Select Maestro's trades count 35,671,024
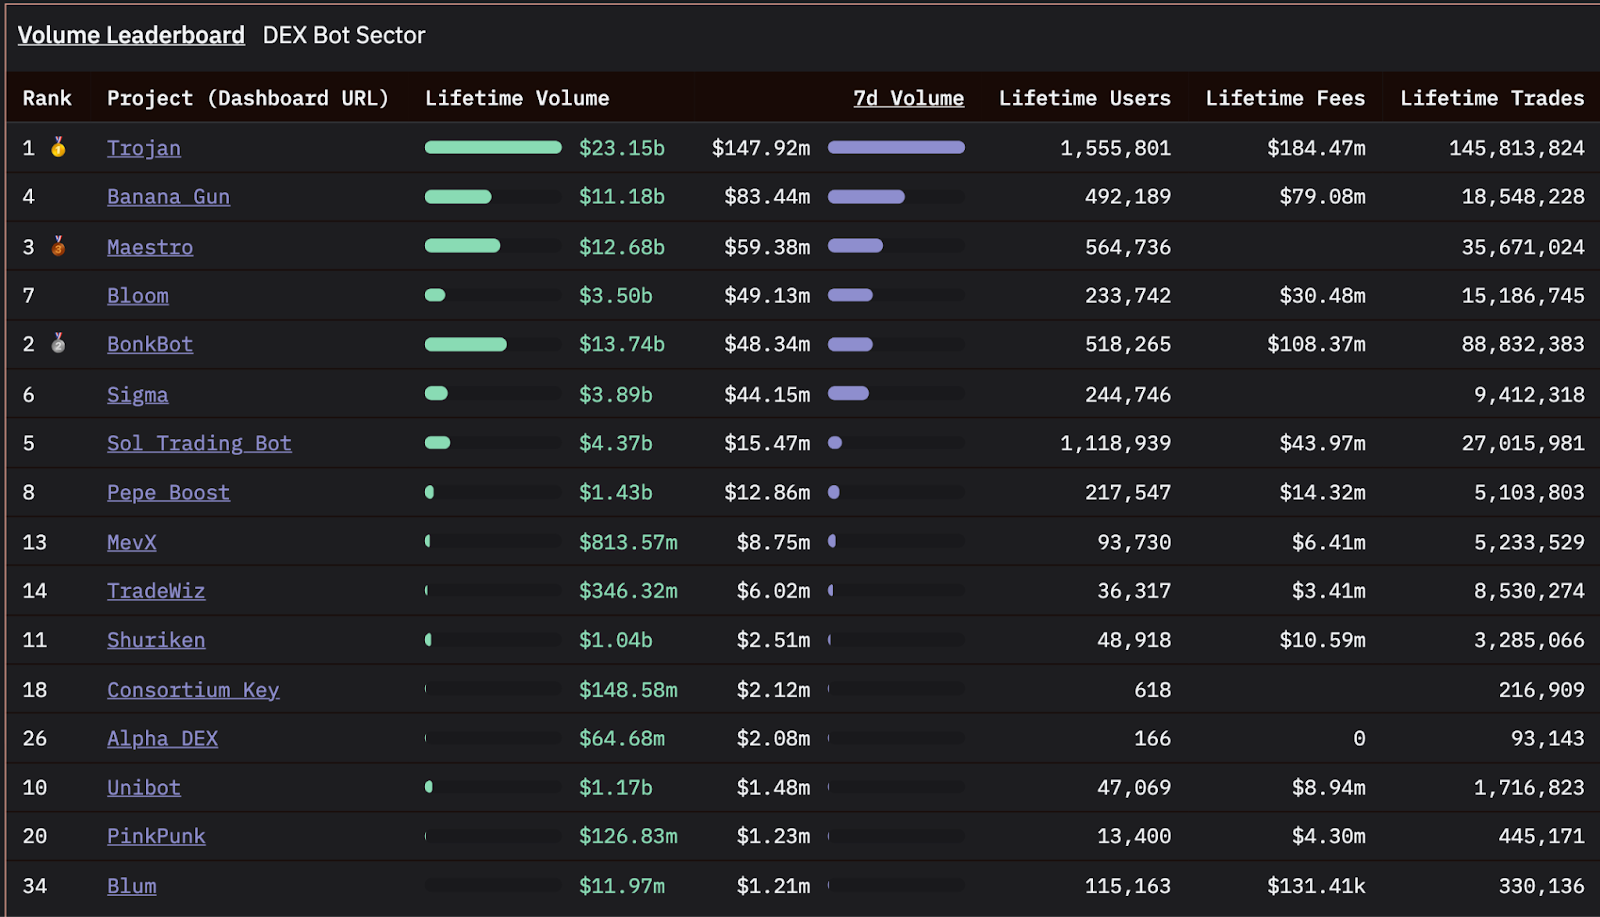1600x917 pixels. [1523, 247]
